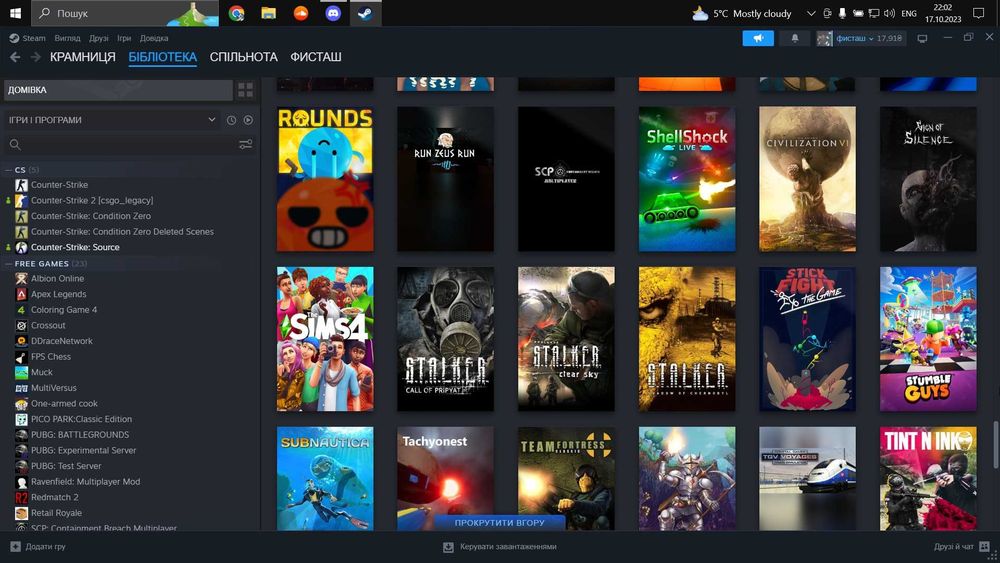Click Apex Legends icon in list
The height and width of the screenshot is (563, 1000).
pyautogui.click(x=21, y=294)
